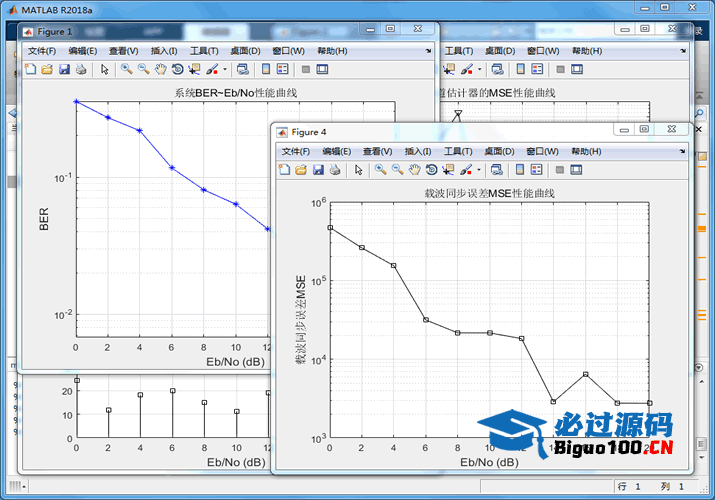Open file icon in Figure 4 toolbar

[x=301, y=170]
